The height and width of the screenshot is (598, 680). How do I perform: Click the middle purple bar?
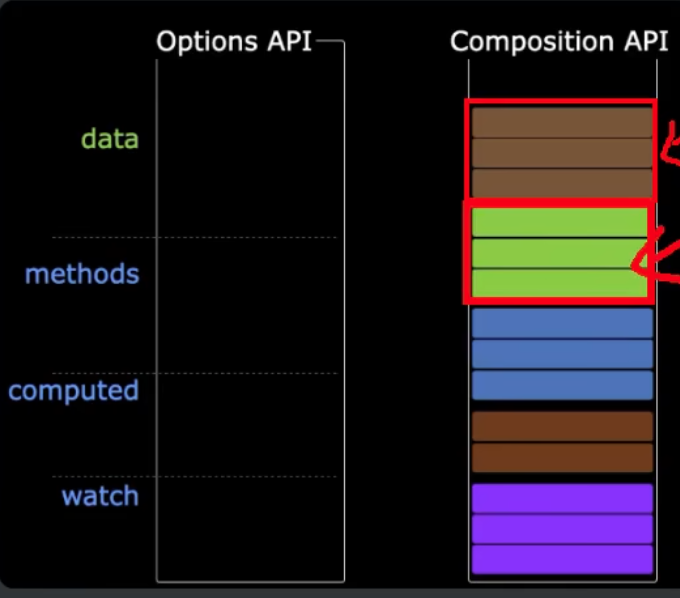click(562, 529)
